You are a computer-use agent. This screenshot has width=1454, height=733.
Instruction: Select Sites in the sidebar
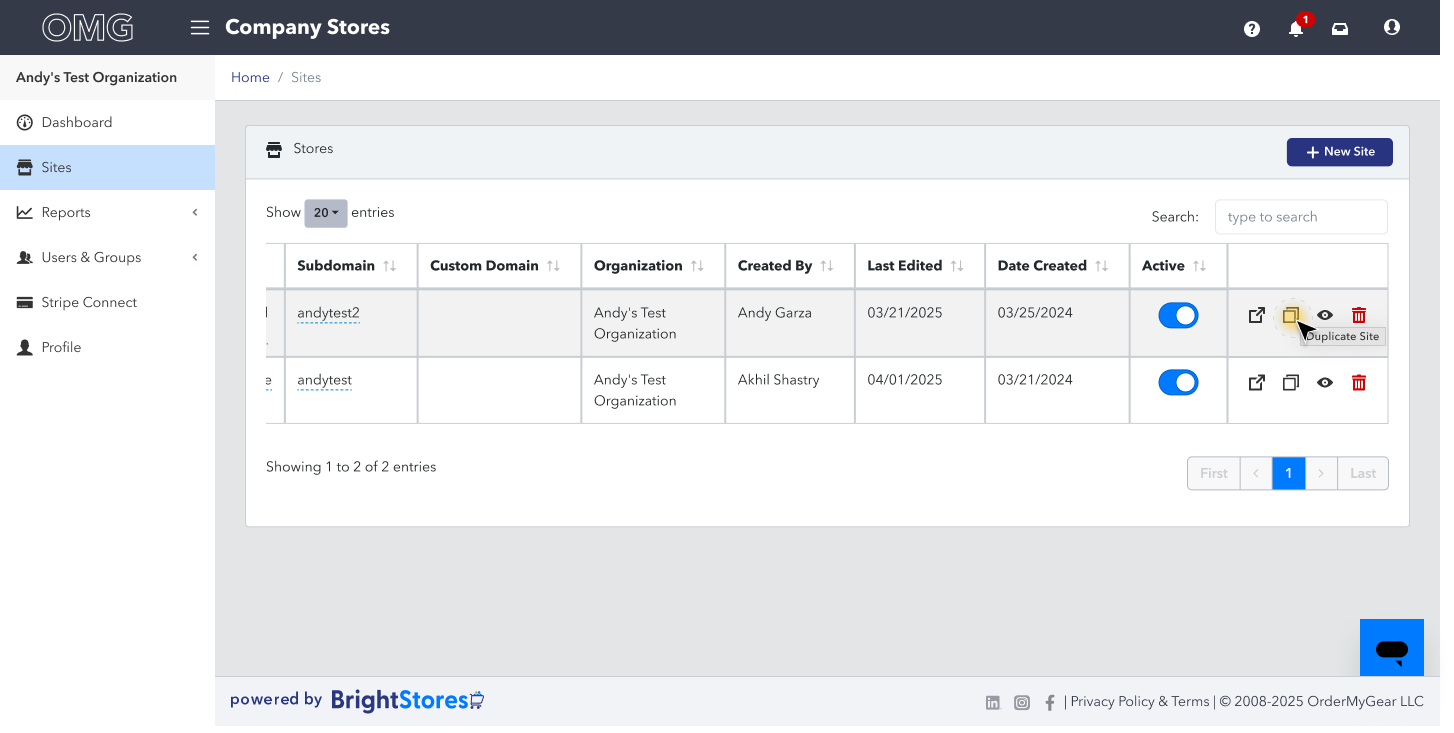[x=107, y=167]
